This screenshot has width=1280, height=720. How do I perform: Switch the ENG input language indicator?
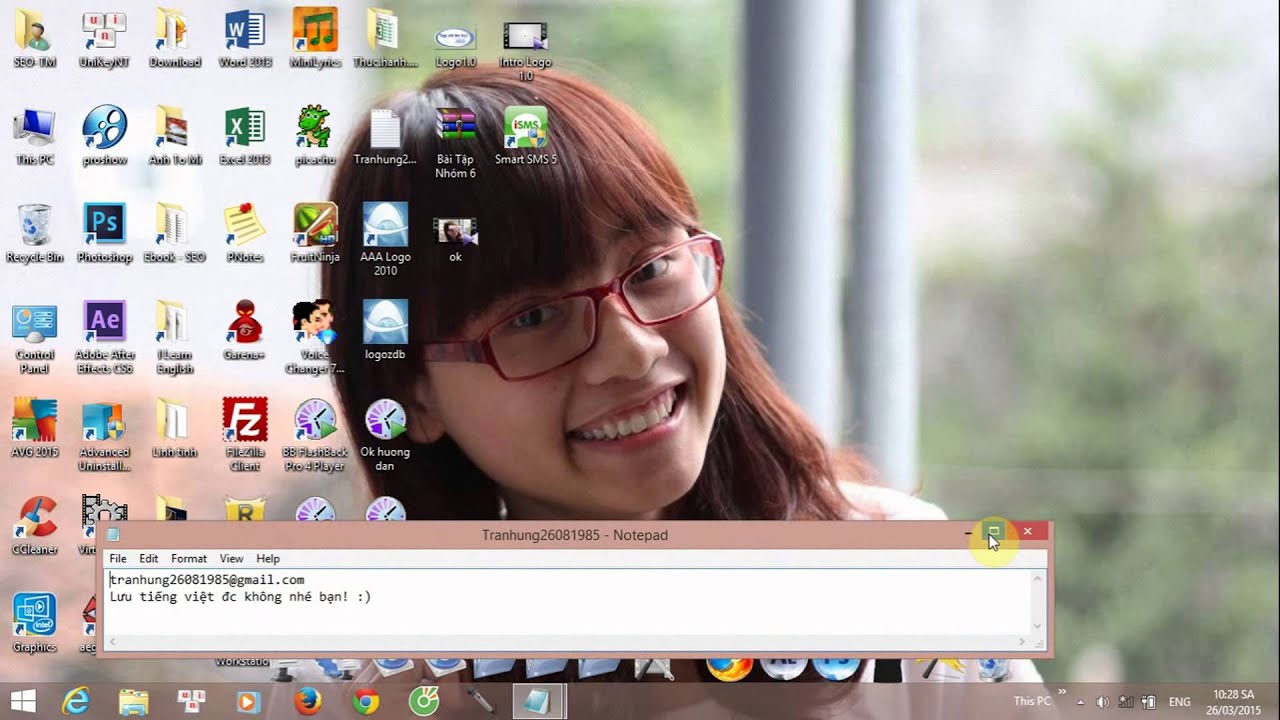pyautogui.click(x=1180, y=702)
